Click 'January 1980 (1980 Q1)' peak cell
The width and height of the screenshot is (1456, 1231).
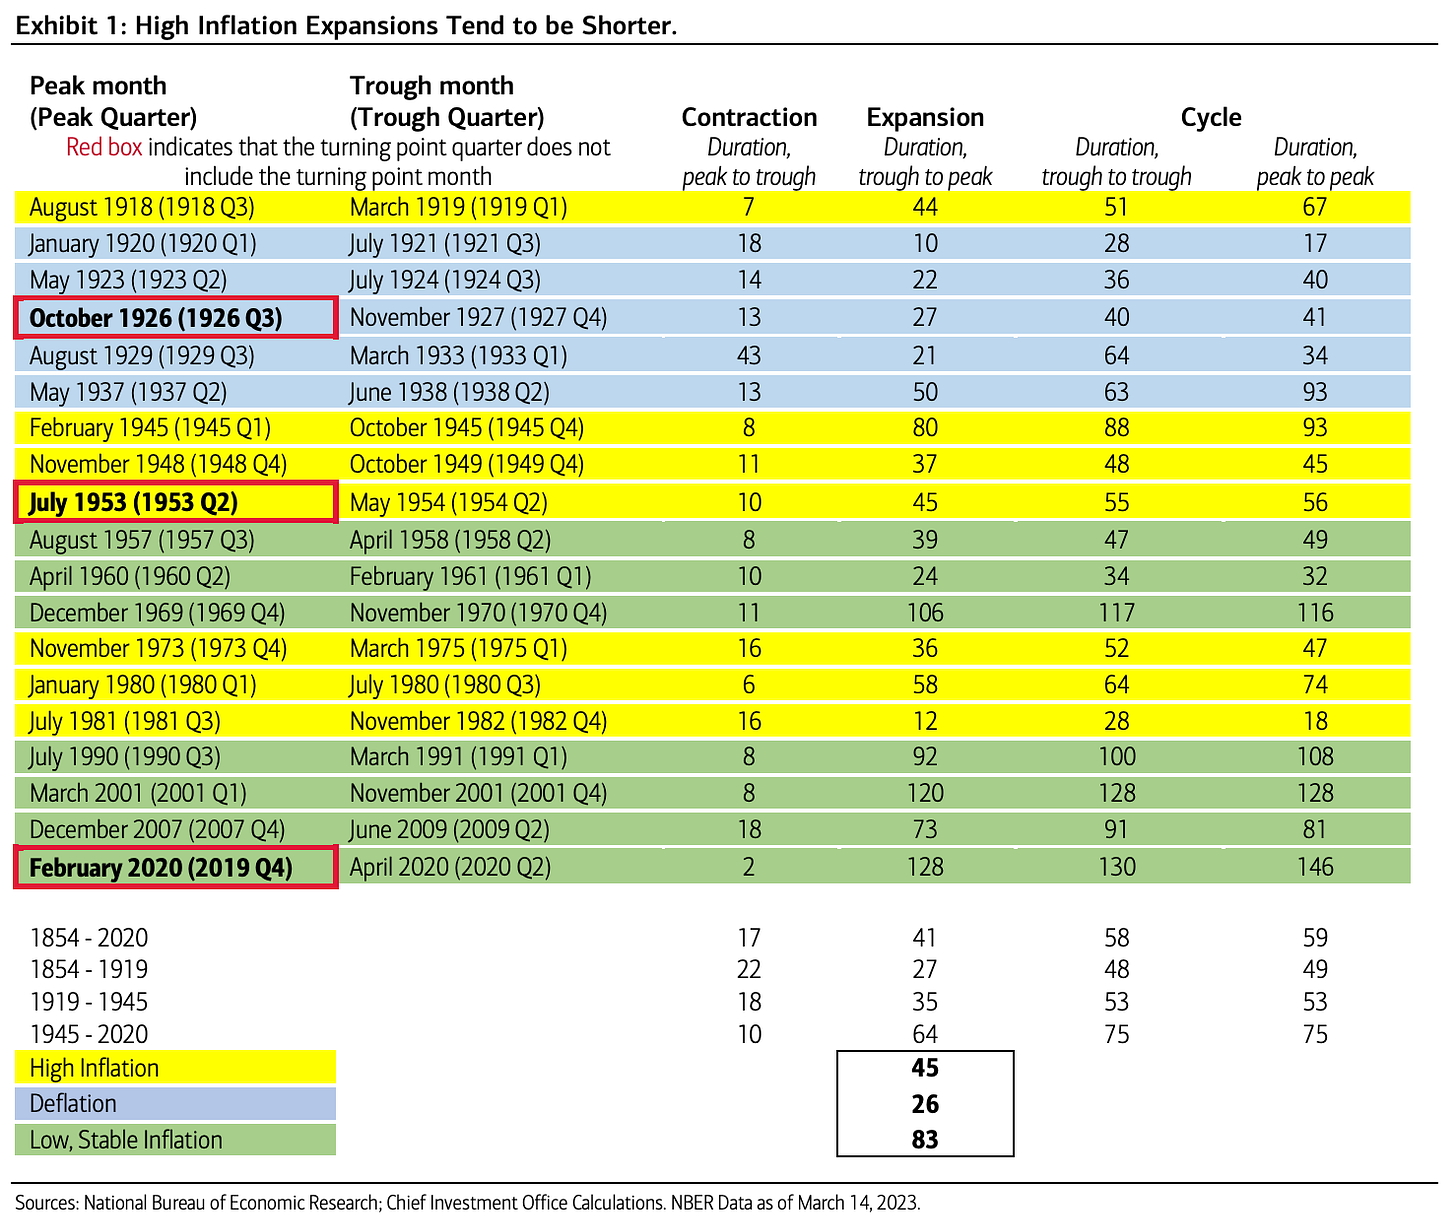[143, 684]
